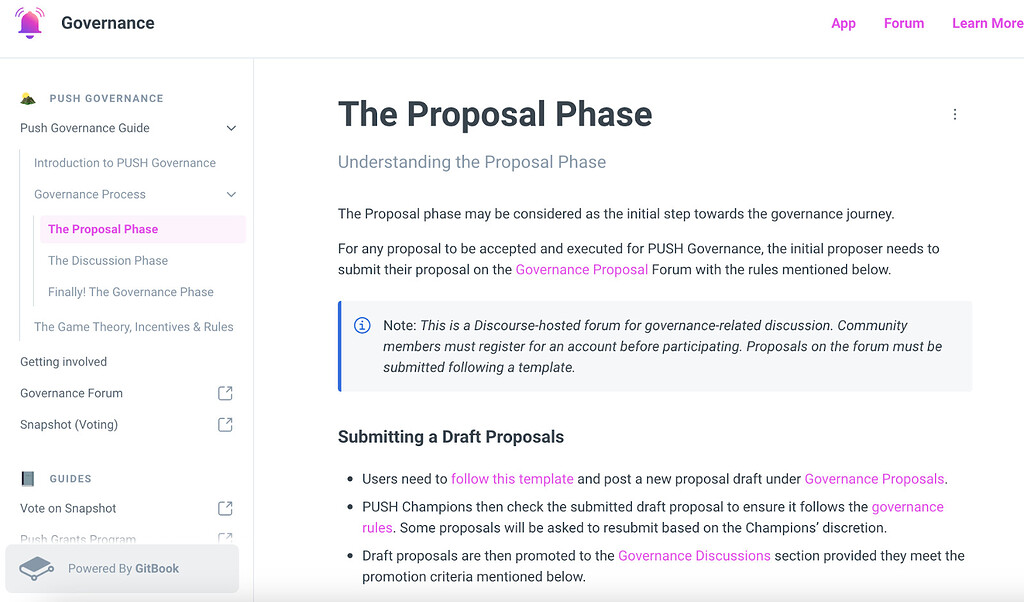Click the Learn More navigation link

click(987, 23)
